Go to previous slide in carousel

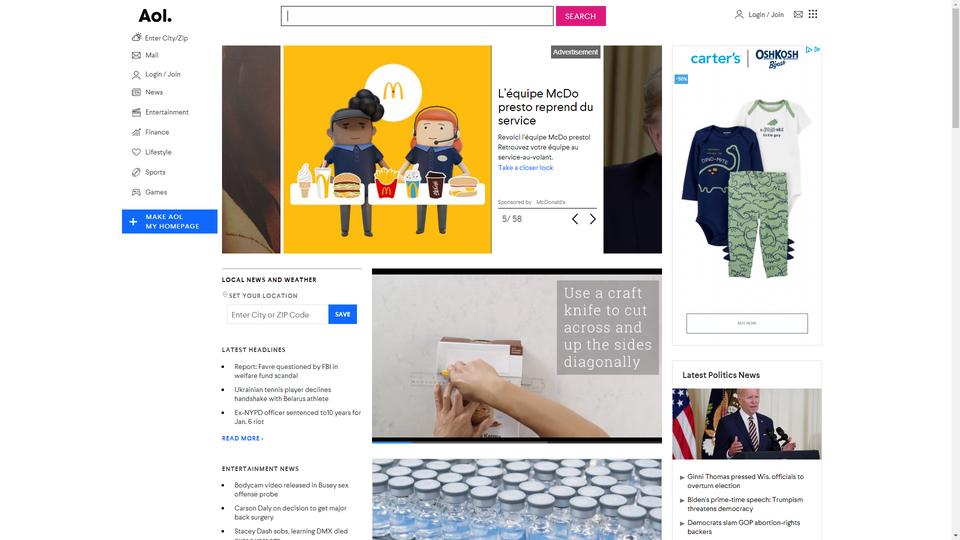[x=575, y=219]
